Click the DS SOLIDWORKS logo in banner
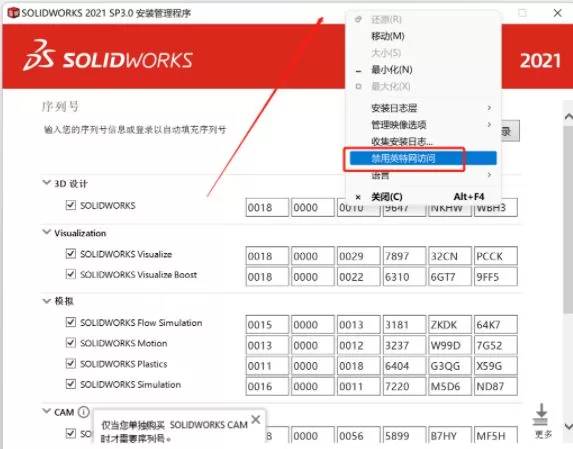This screenshot has width=573, height=449. (109, 56)
